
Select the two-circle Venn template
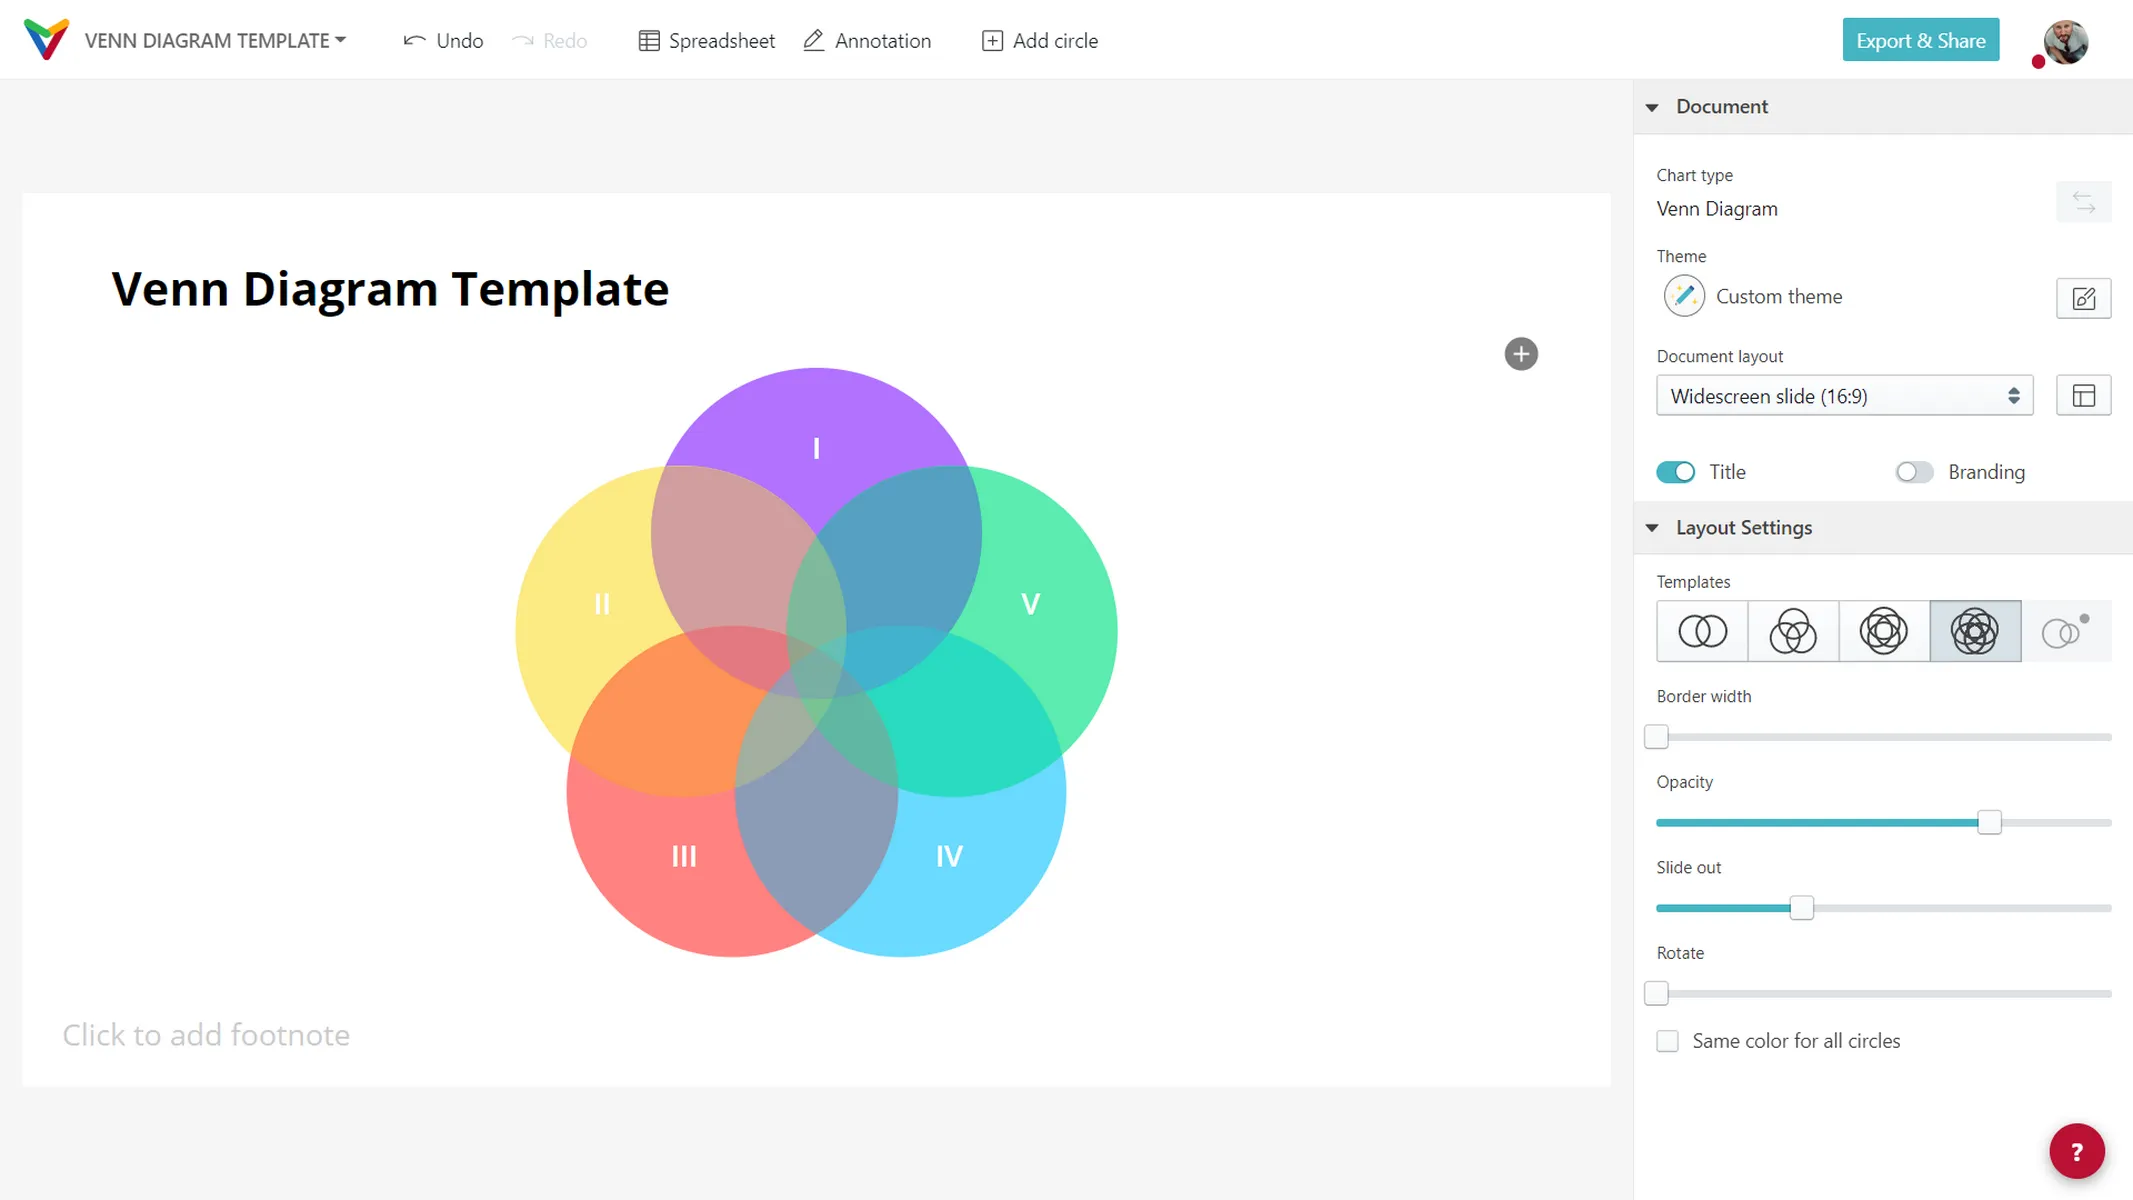click(x=1701, y=631)
